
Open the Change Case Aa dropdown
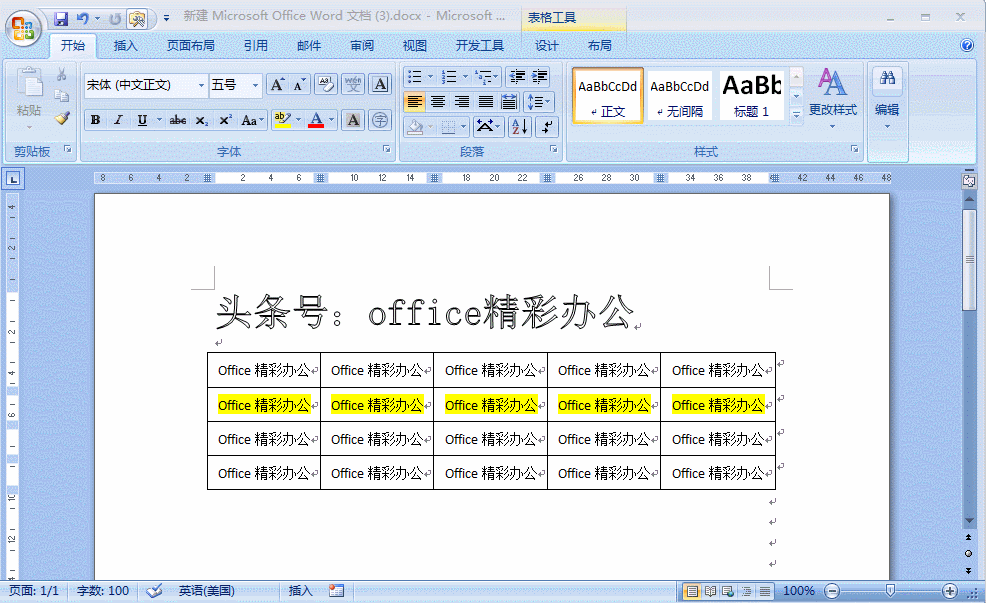click(x=253, y=120)
